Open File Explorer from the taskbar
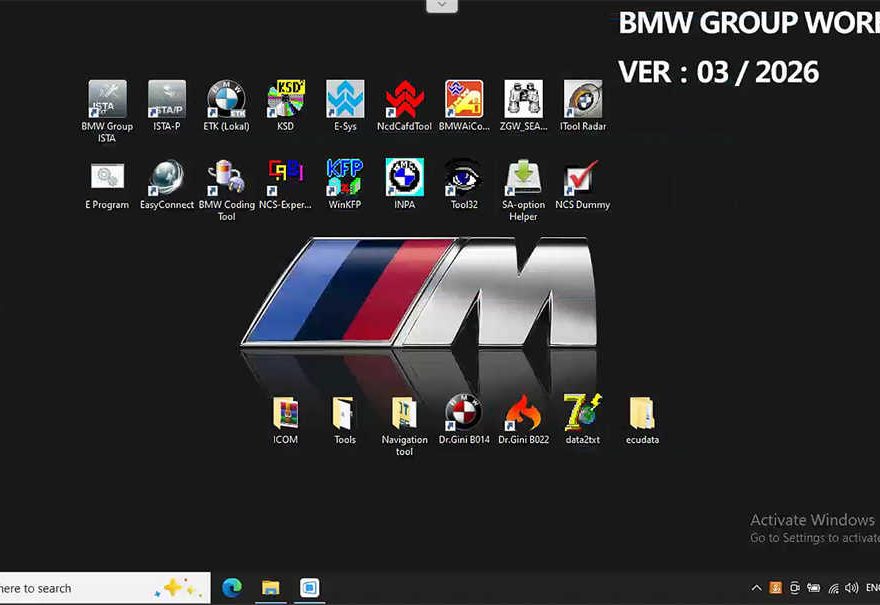This screenshot has height=605, width=880. click(271, 588)
